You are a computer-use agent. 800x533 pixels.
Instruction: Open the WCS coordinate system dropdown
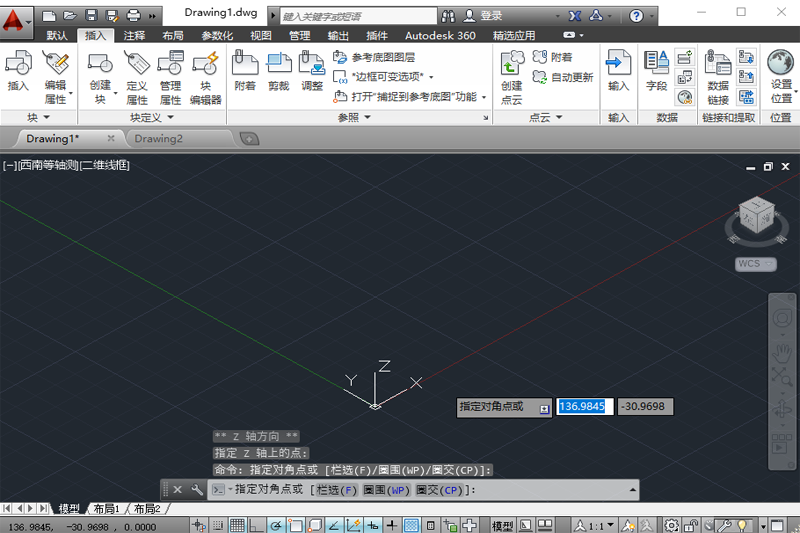(x=756, y=264)
